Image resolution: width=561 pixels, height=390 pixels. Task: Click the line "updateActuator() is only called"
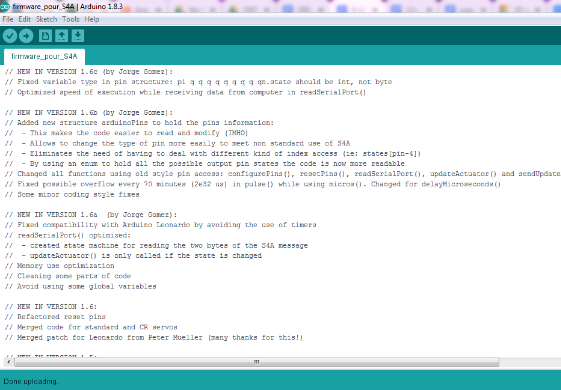click(133, 255)
